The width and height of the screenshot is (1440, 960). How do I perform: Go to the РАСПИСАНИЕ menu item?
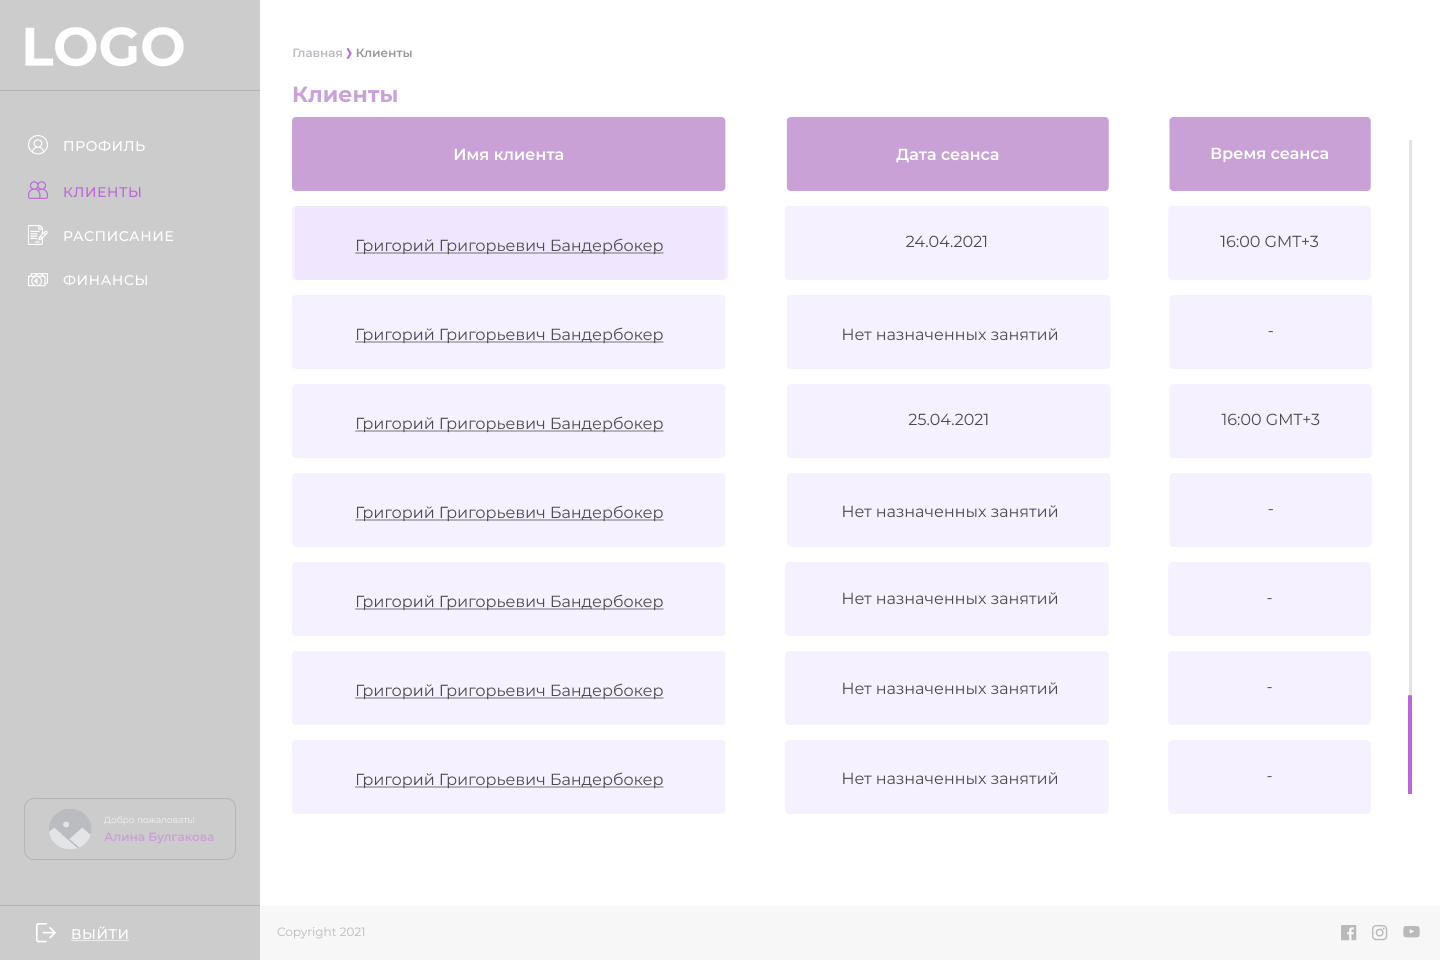pyautogui.click(x=118, y=236)
